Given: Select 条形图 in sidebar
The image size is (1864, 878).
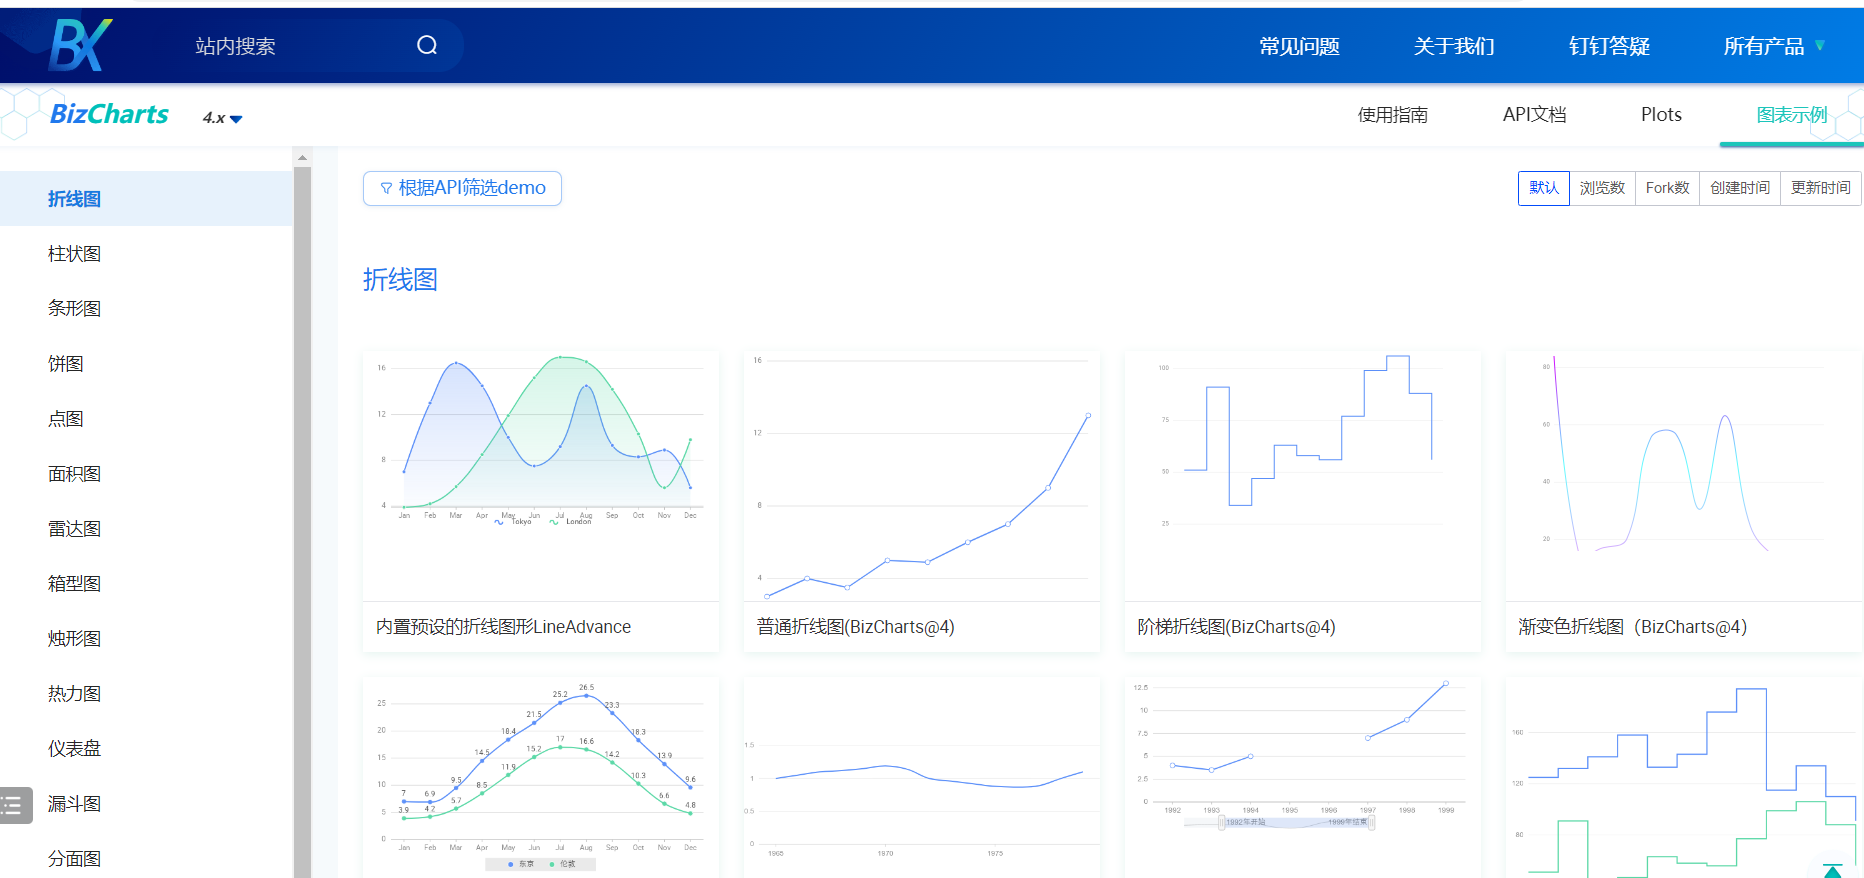Looking at the screenshot, I should [x=146, y=309].
